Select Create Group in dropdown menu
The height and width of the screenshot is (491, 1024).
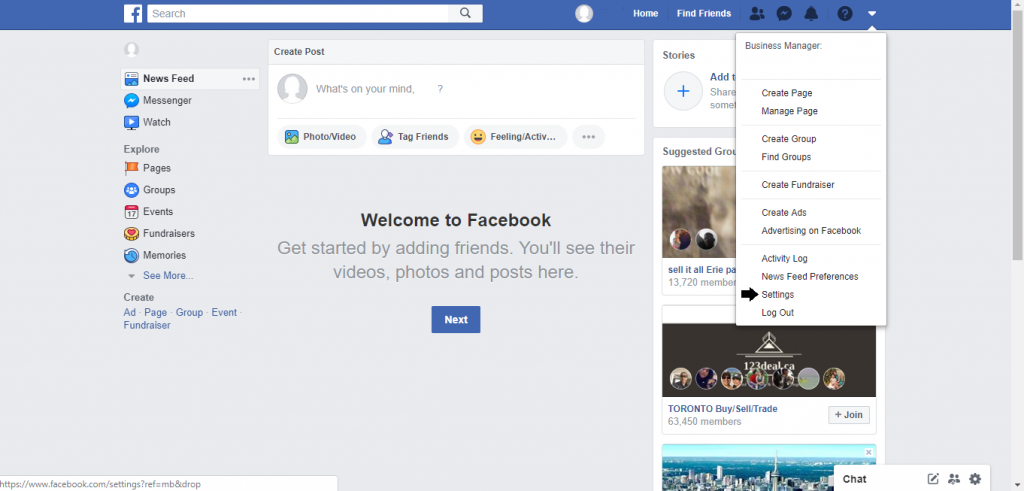[788, 139]
